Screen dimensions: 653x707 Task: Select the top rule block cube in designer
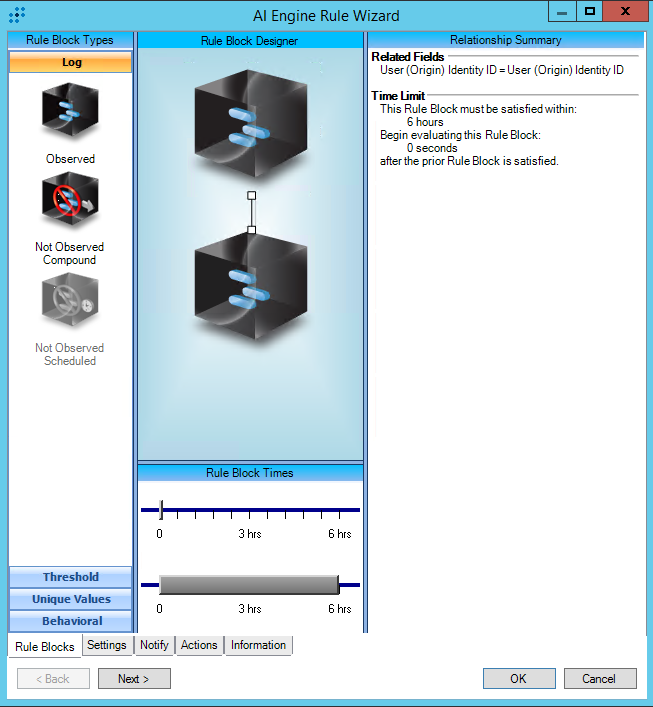[251, 122]
